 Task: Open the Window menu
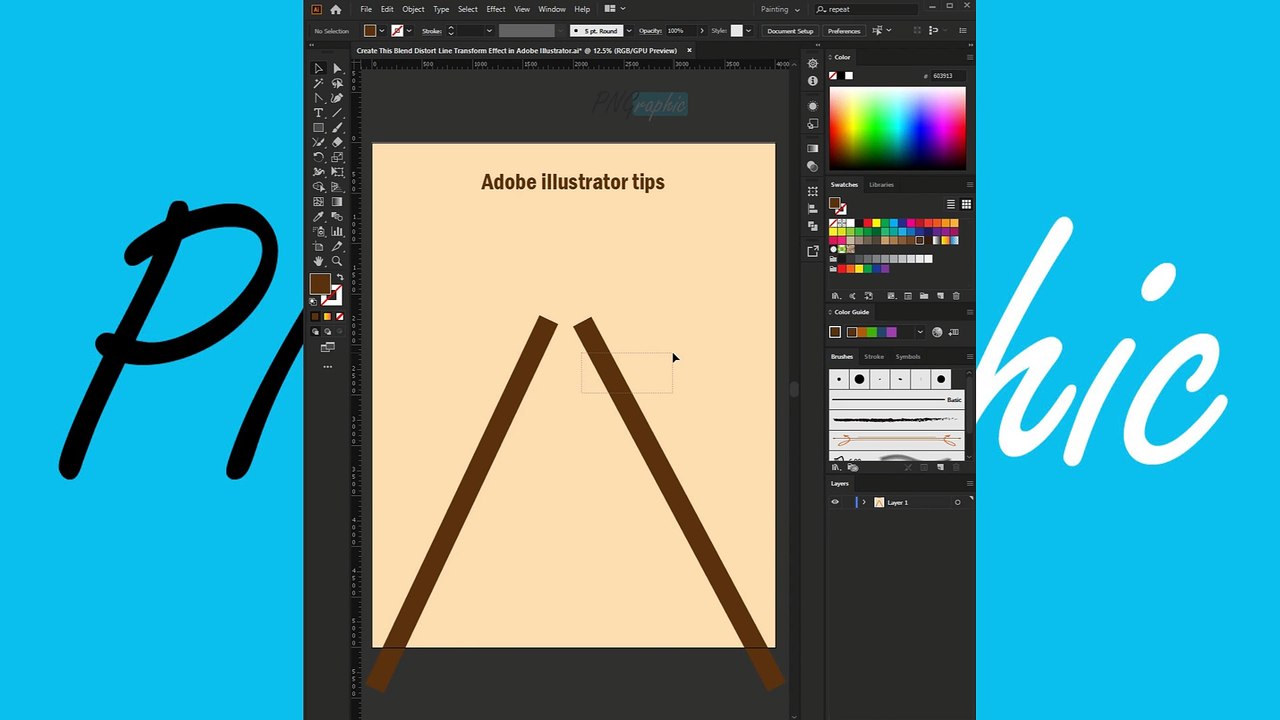tap(552, 9)
